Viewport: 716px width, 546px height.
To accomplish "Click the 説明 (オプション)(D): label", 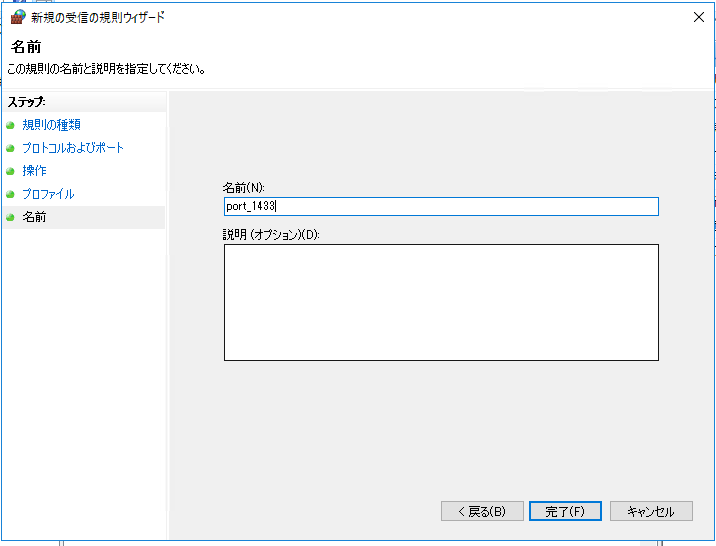I will point(271,235).
